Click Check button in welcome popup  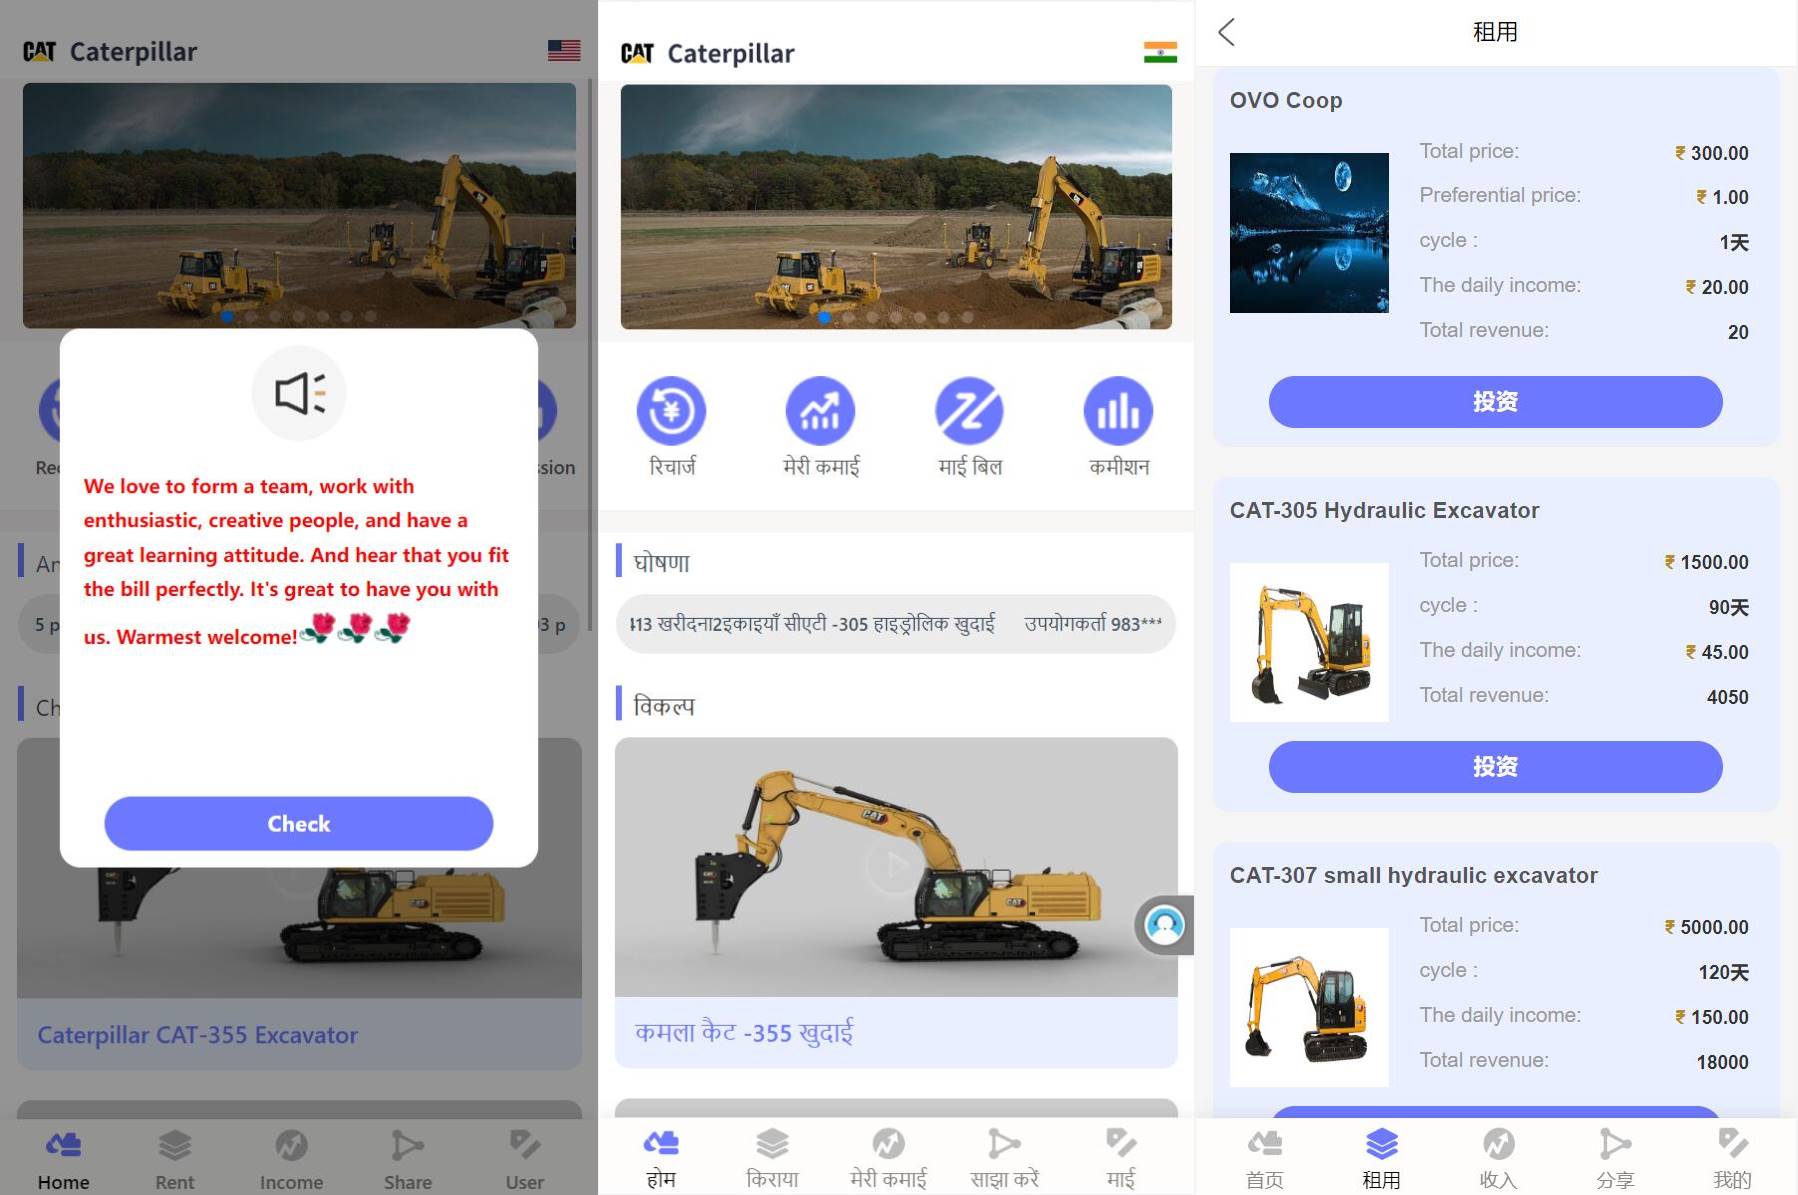pos(298,823)
